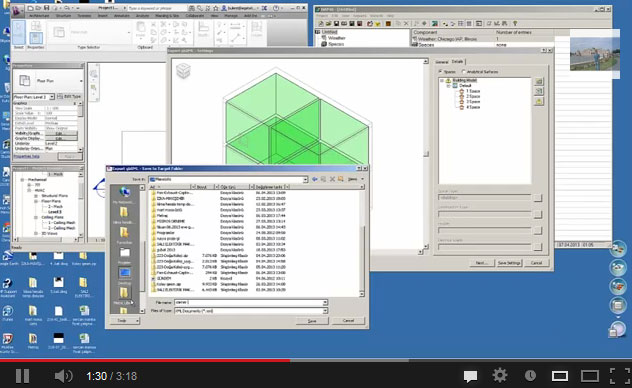This screenshot has height=388, width=632.
Task: Select Weather item in right window tree
Action: pyautogui.click(x=337, y=38)
